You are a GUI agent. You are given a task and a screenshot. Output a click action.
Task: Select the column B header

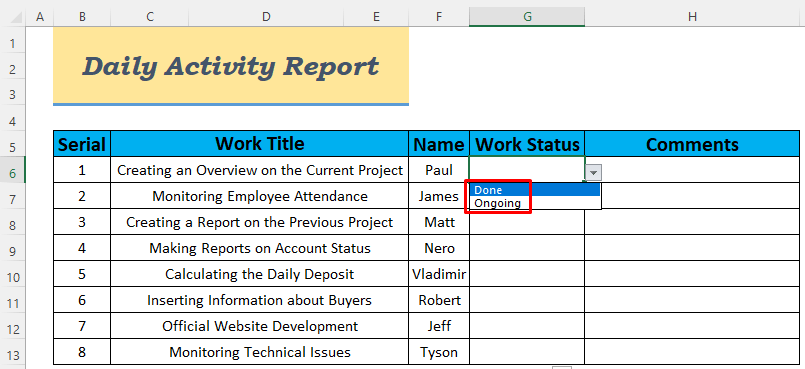(82, 17)
